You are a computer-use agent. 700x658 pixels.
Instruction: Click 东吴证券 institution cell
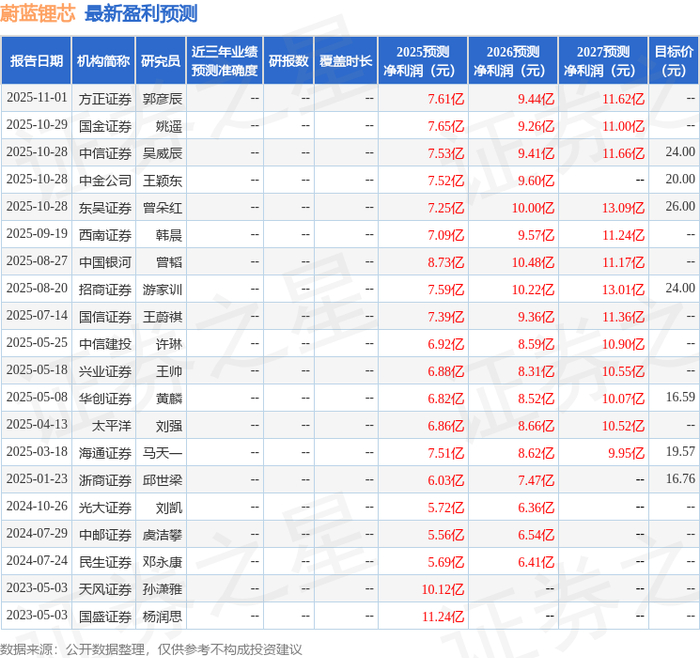point(105,208)
